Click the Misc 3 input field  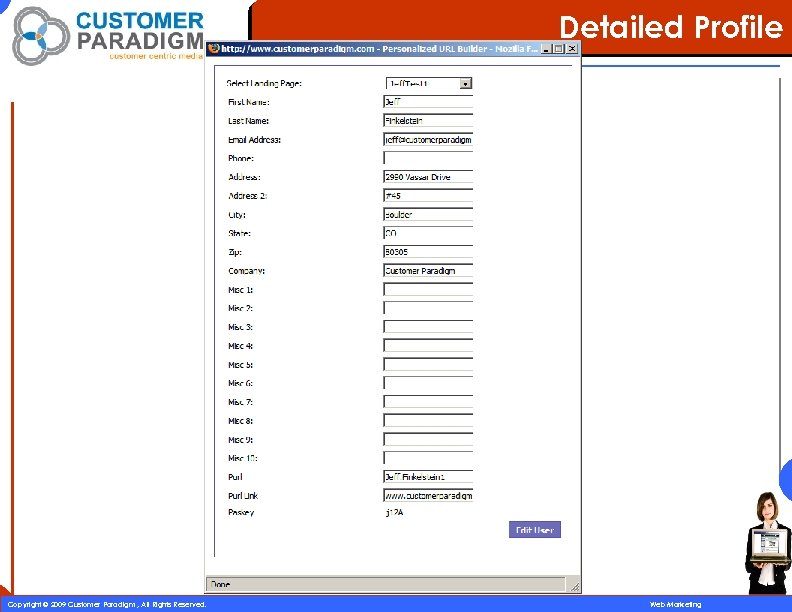click(428, 326)
